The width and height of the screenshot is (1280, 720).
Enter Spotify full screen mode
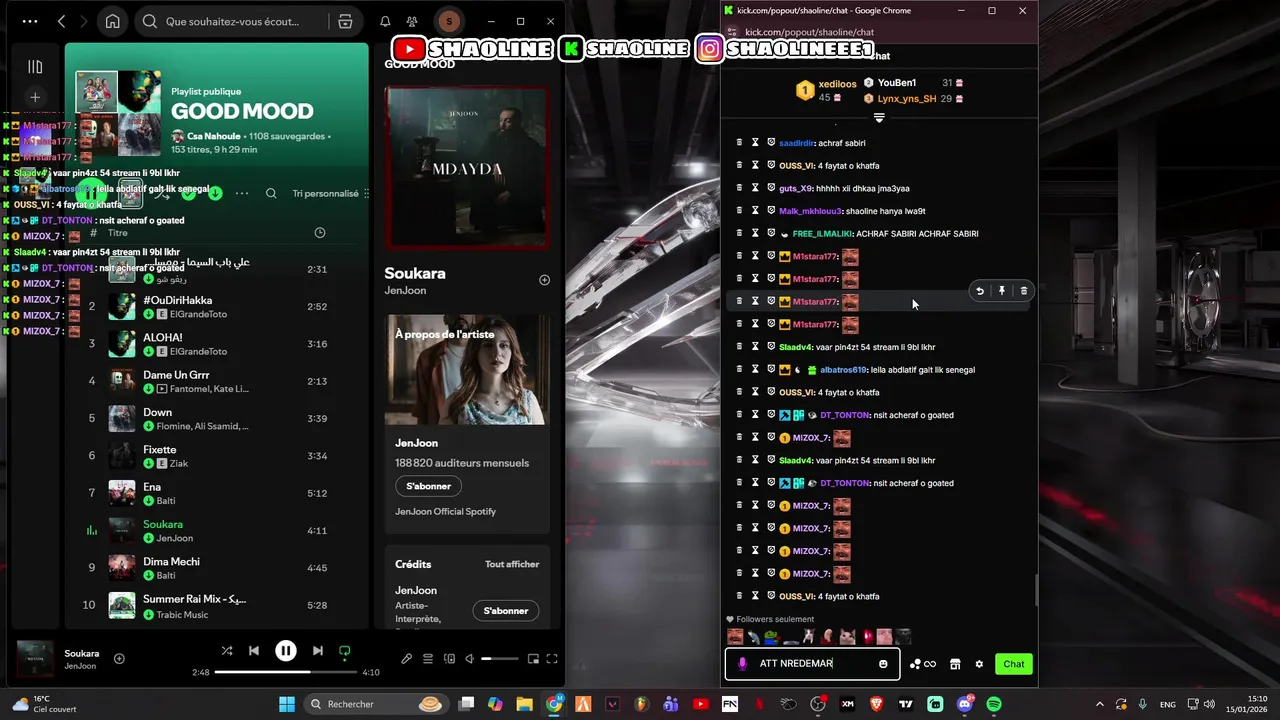click(552, 658)
